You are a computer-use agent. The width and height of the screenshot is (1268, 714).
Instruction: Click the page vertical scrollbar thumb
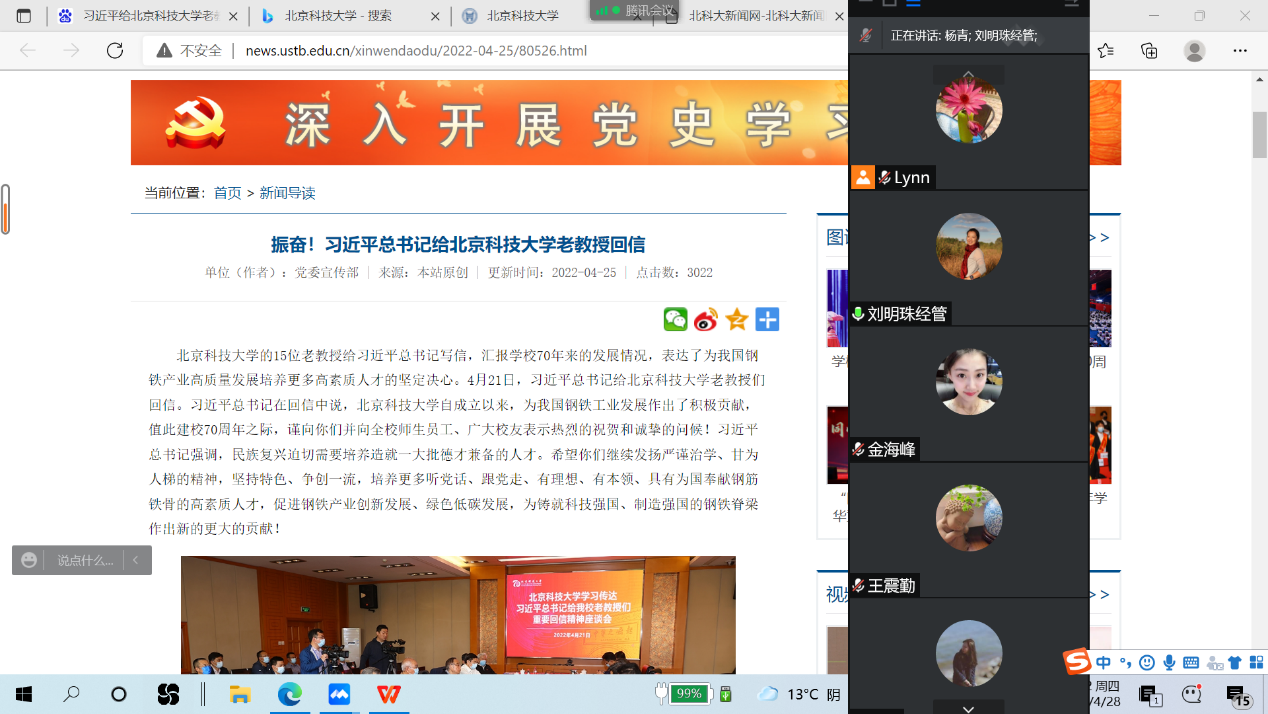point(1259,132)
